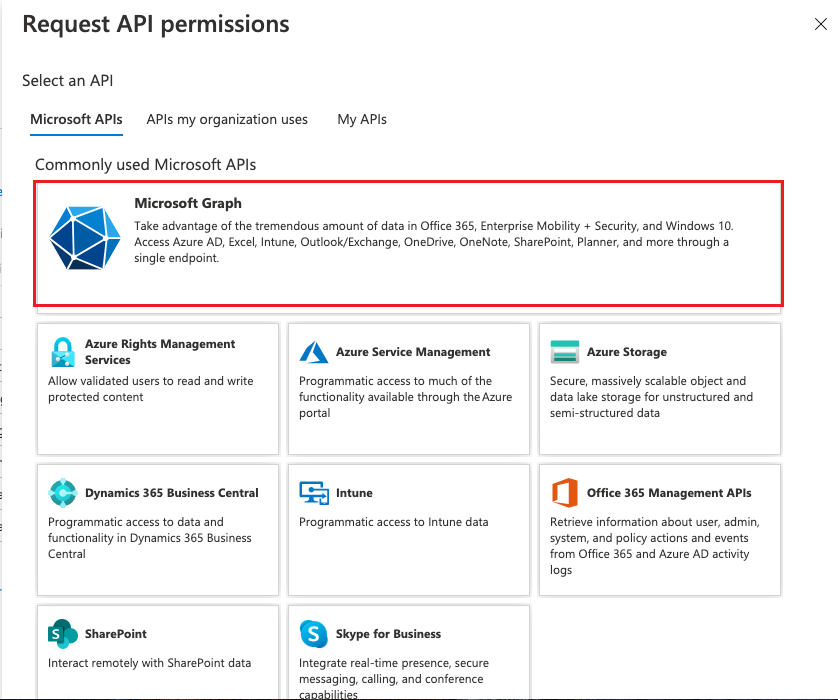Click the Office 365 Management APIs icon
838x700 pixels.
tap(565, 493)
